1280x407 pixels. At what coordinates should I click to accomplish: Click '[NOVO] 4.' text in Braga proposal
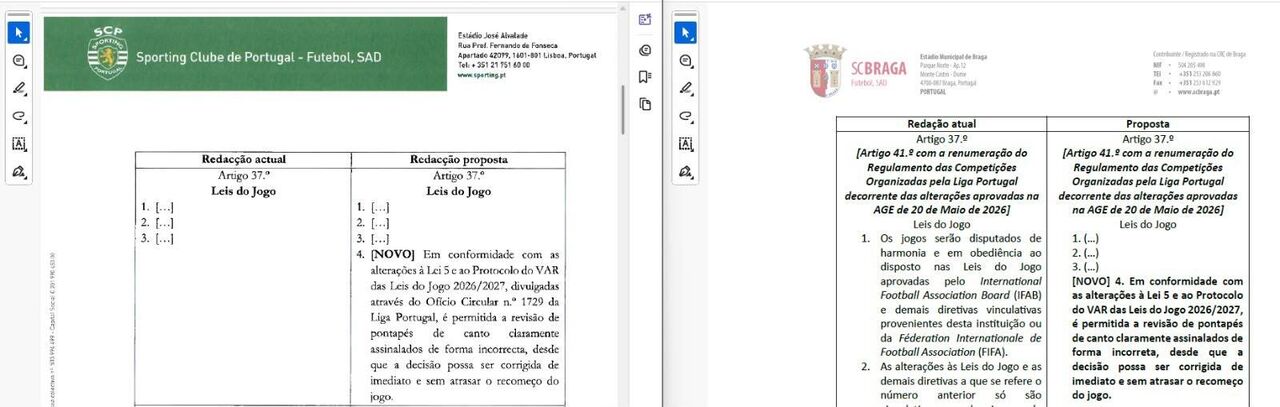pos(1098,283)
